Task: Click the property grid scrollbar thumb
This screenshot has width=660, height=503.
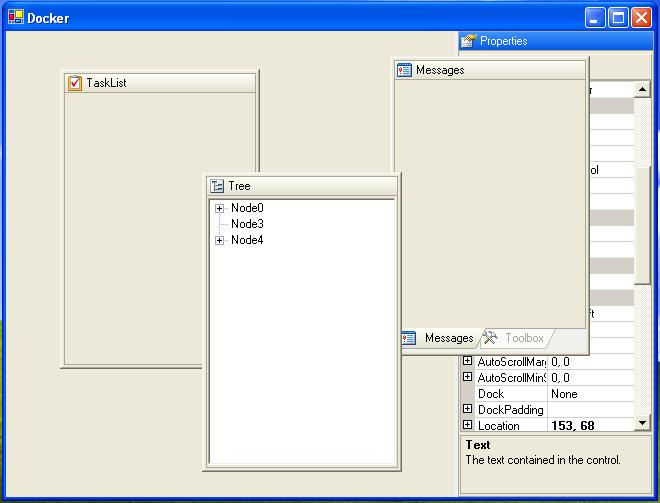Action: click(642, 226)
